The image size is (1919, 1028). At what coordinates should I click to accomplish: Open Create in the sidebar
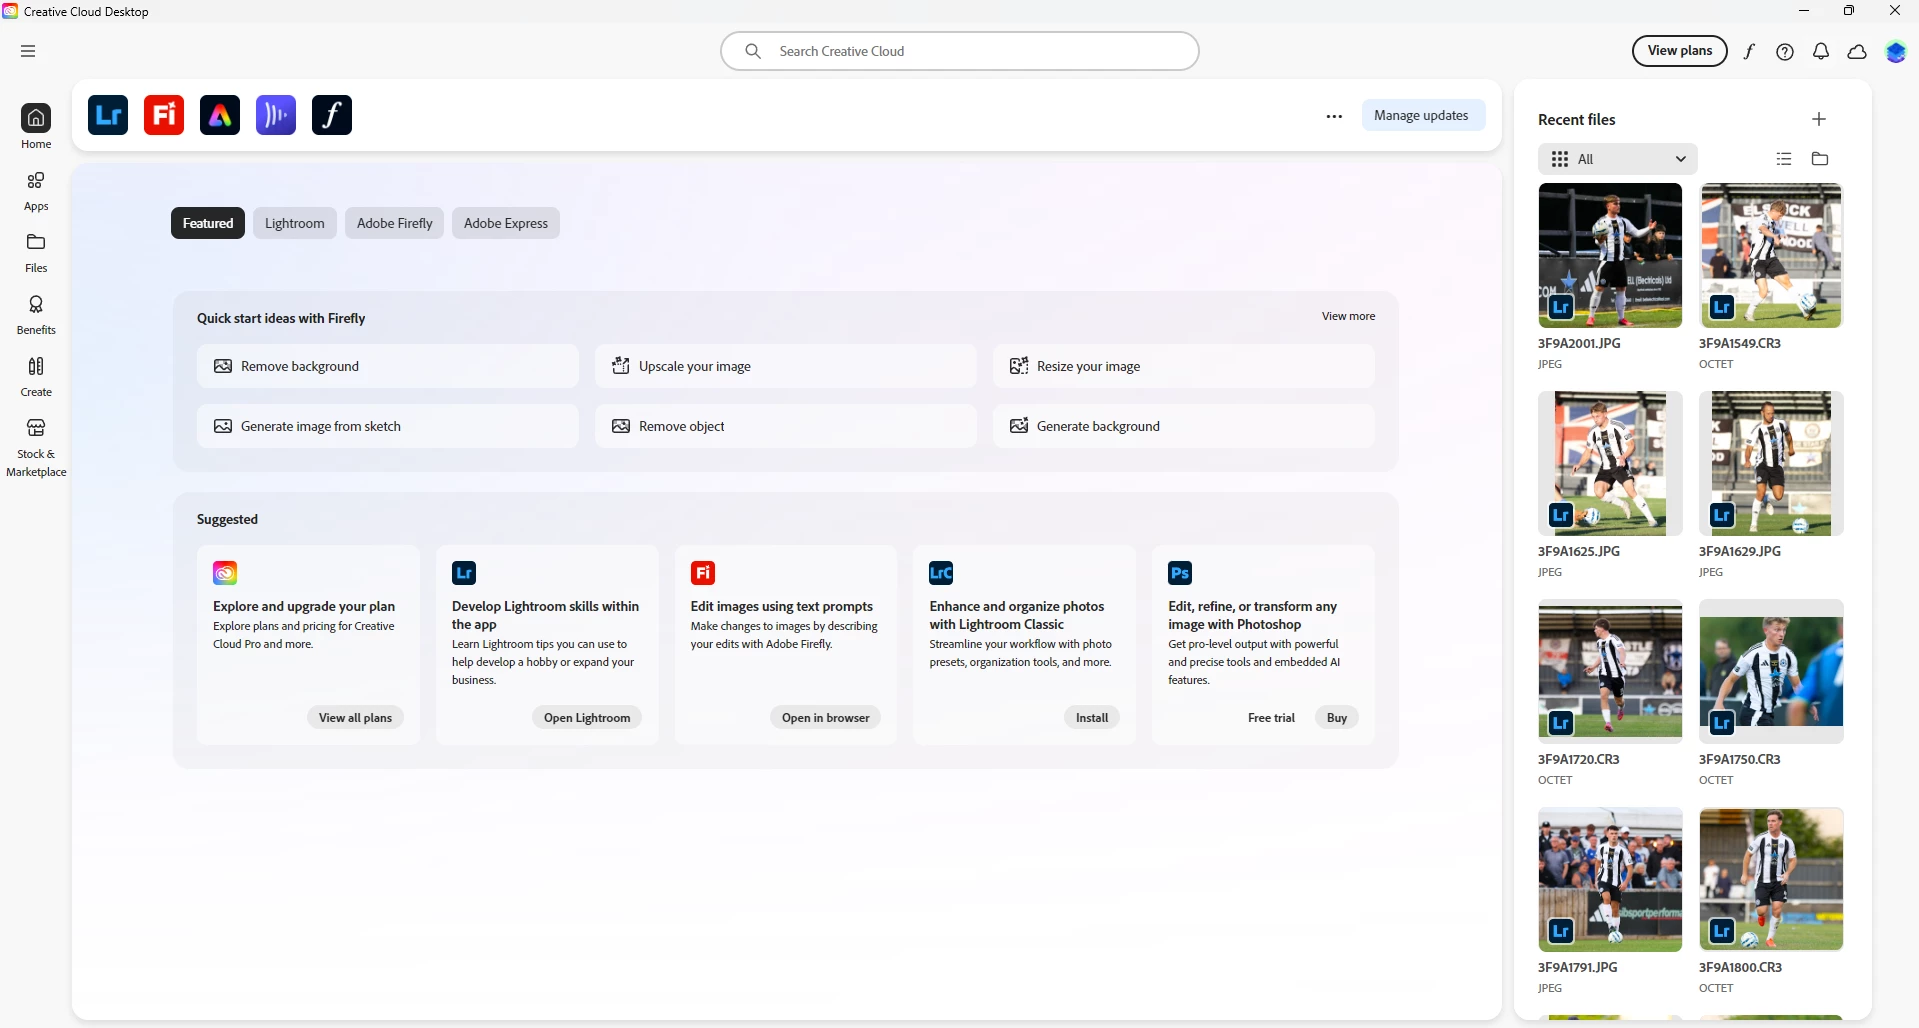[36, 377]
